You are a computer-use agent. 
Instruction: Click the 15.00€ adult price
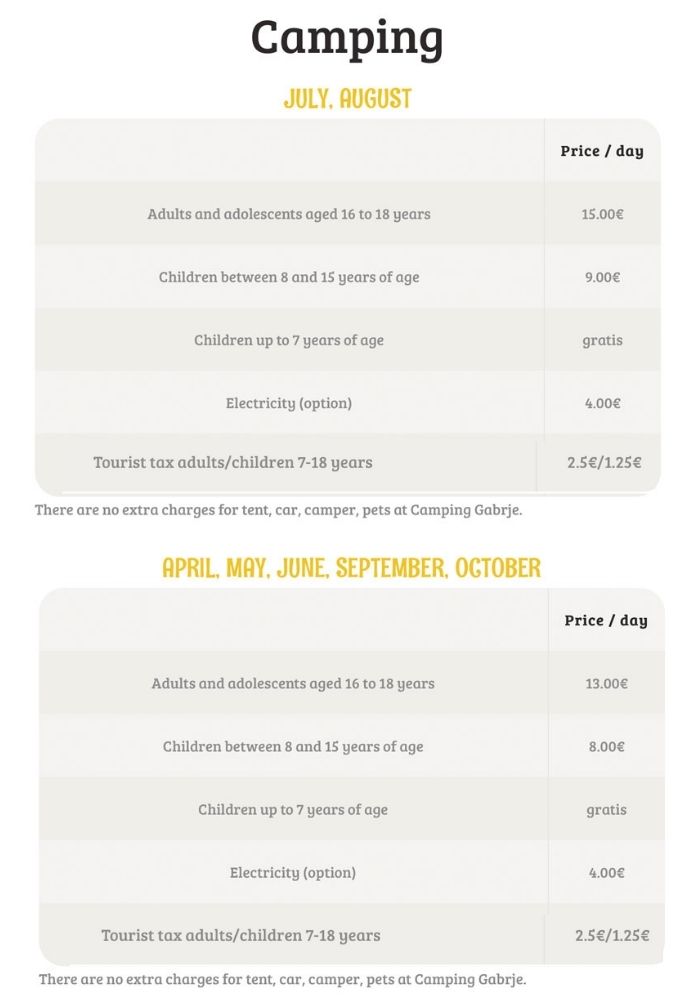[x=602, y=214]
